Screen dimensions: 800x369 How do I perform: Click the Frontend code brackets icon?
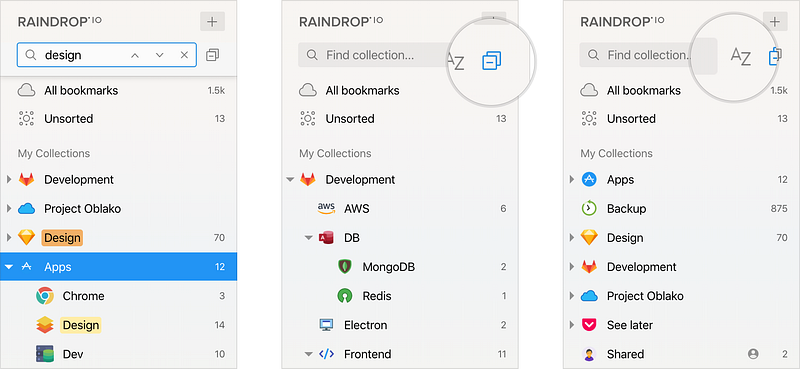click(x=326, y=354)
